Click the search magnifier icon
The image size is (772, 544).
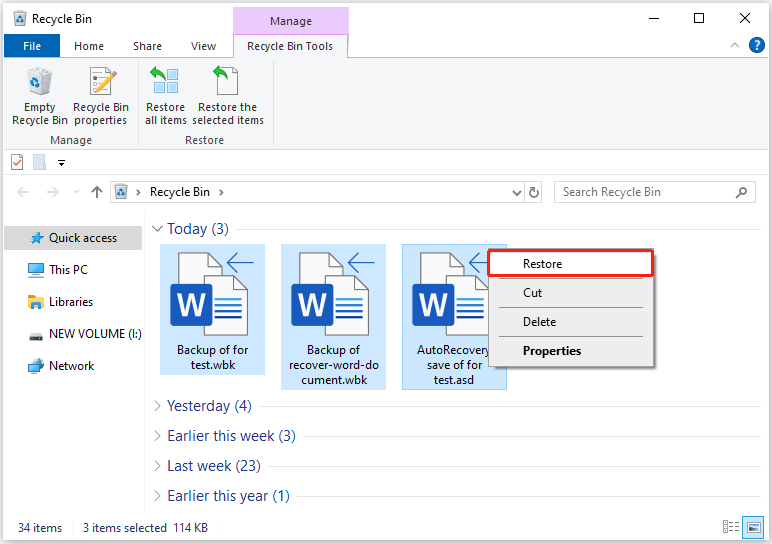click(741, 192)
